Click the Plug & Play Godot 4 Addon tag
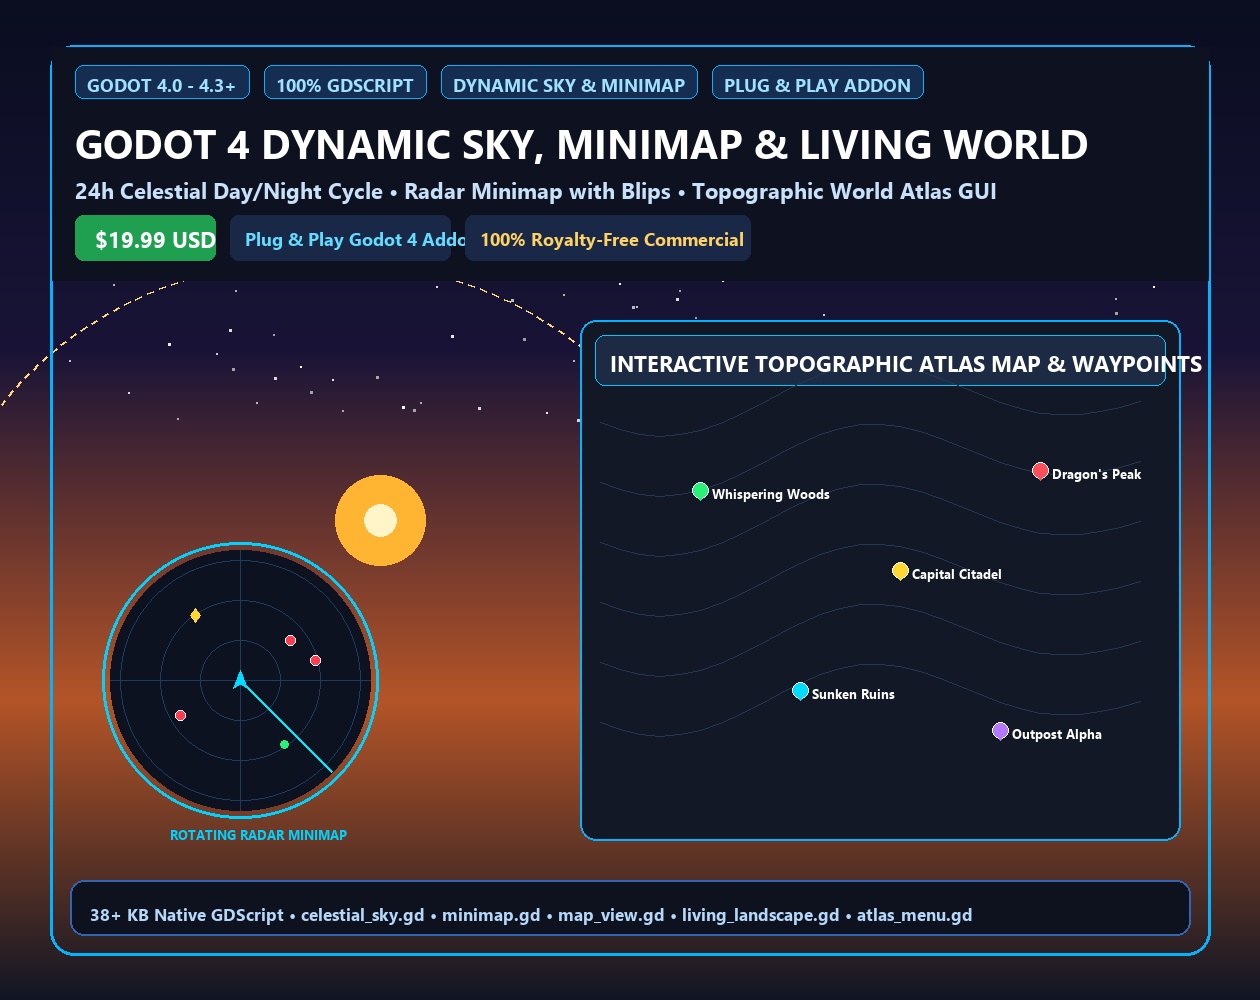This screenshot has height=1000, width=1260. pos(340,238)
